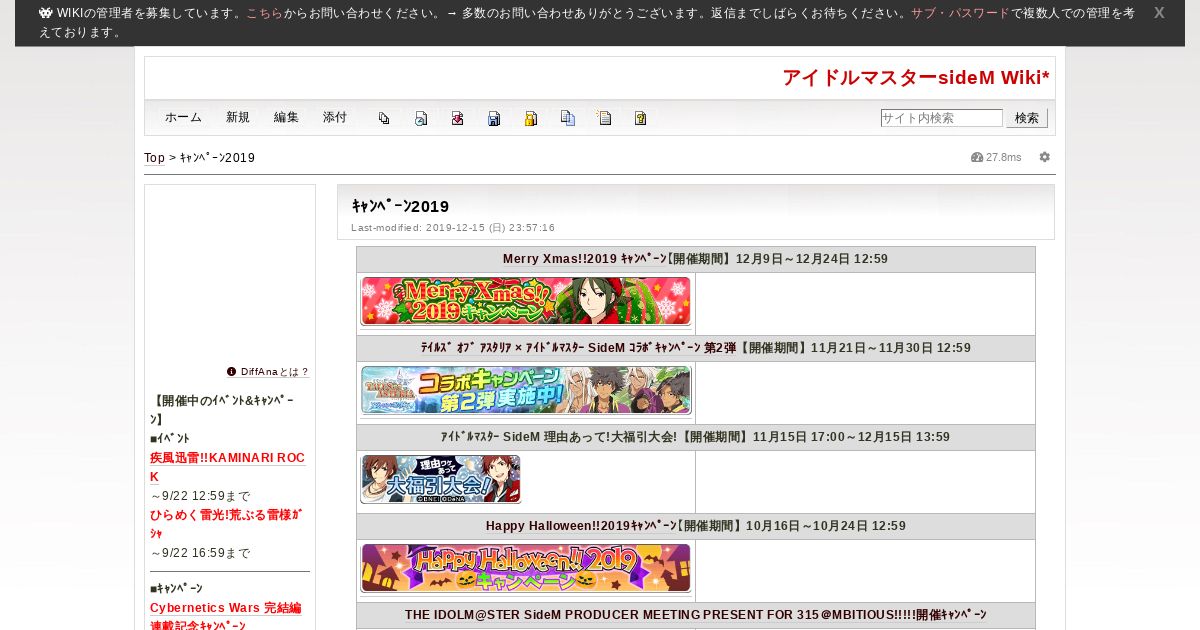Click the ～9/22 12:59まで sidebar text
Screen dimensions: 1200x630
200,496
